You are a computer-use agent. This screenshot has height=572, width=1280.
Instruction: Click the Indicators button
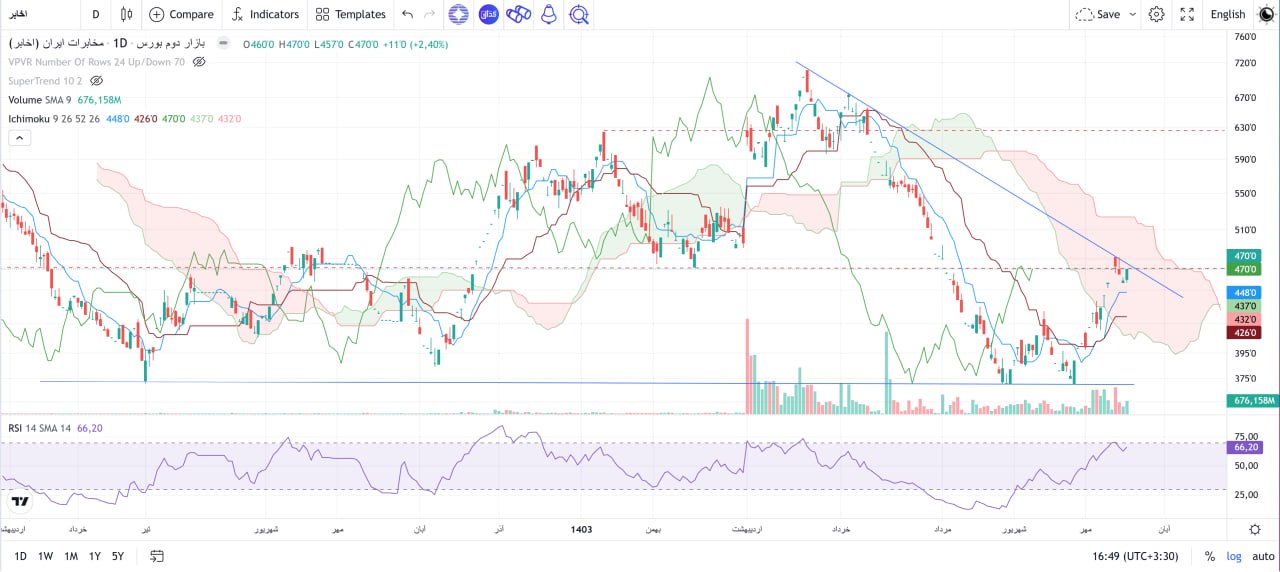point(265,14)
